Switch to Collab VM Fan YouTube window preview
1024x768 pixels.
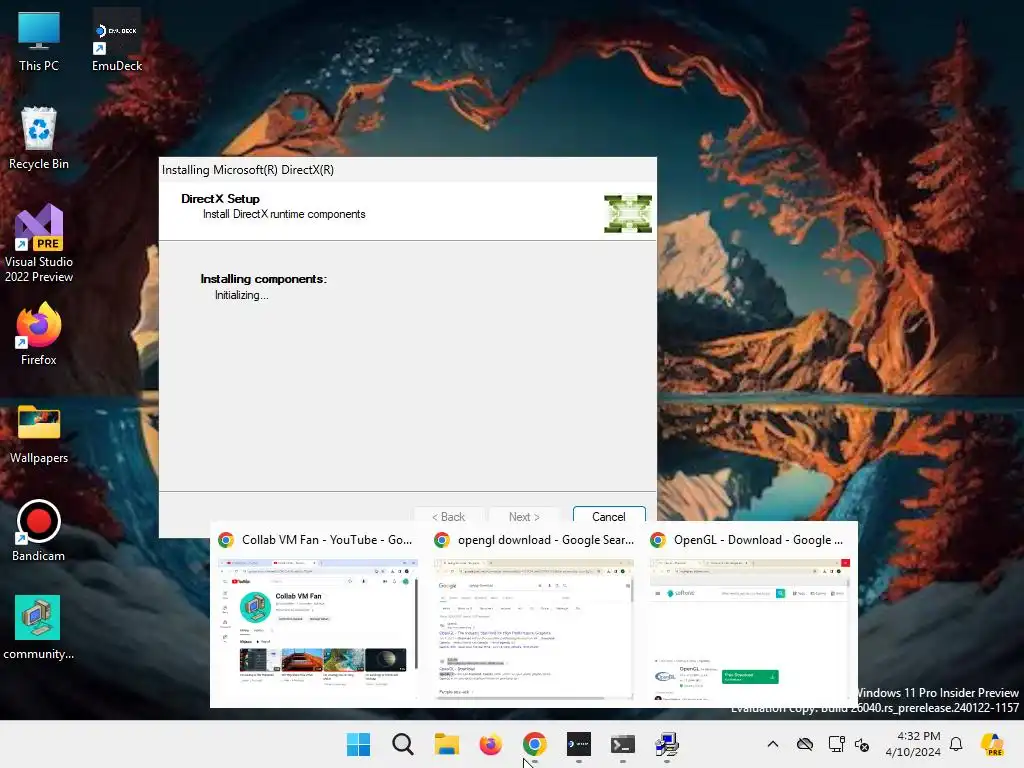pyautogui.click(x=317, y=616)
